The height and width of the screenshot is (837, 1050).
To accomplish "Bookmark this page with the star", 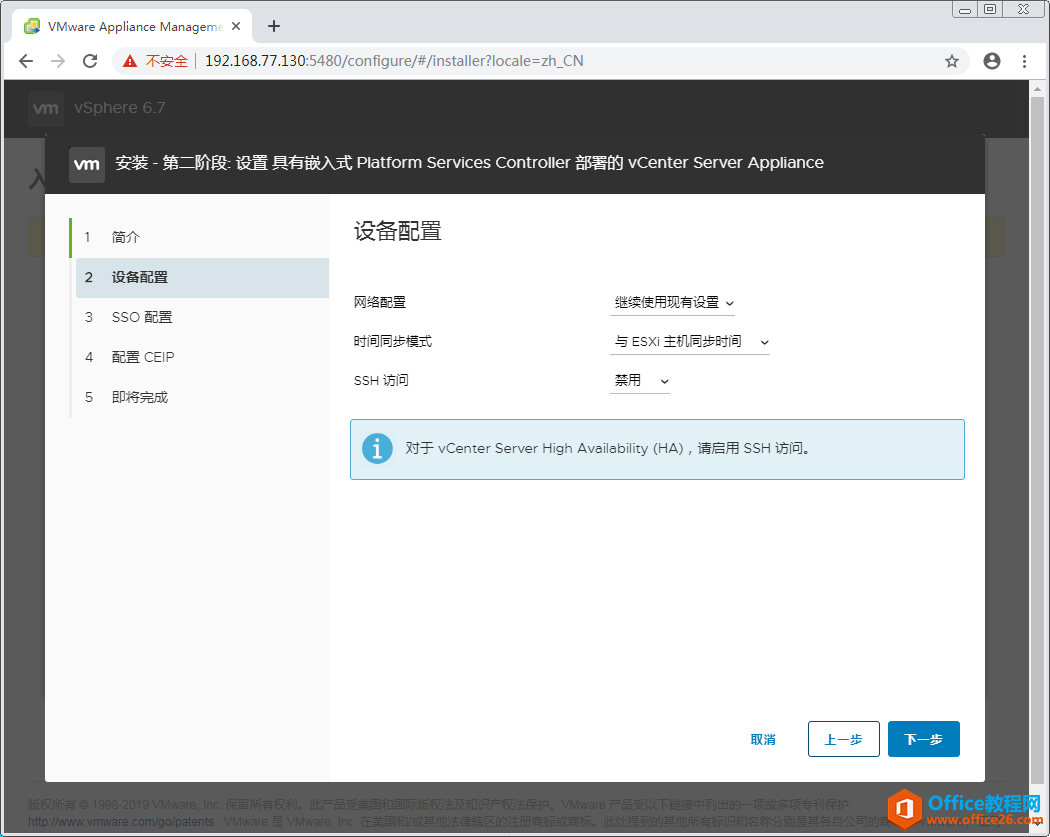I will [x=952, y=61].
